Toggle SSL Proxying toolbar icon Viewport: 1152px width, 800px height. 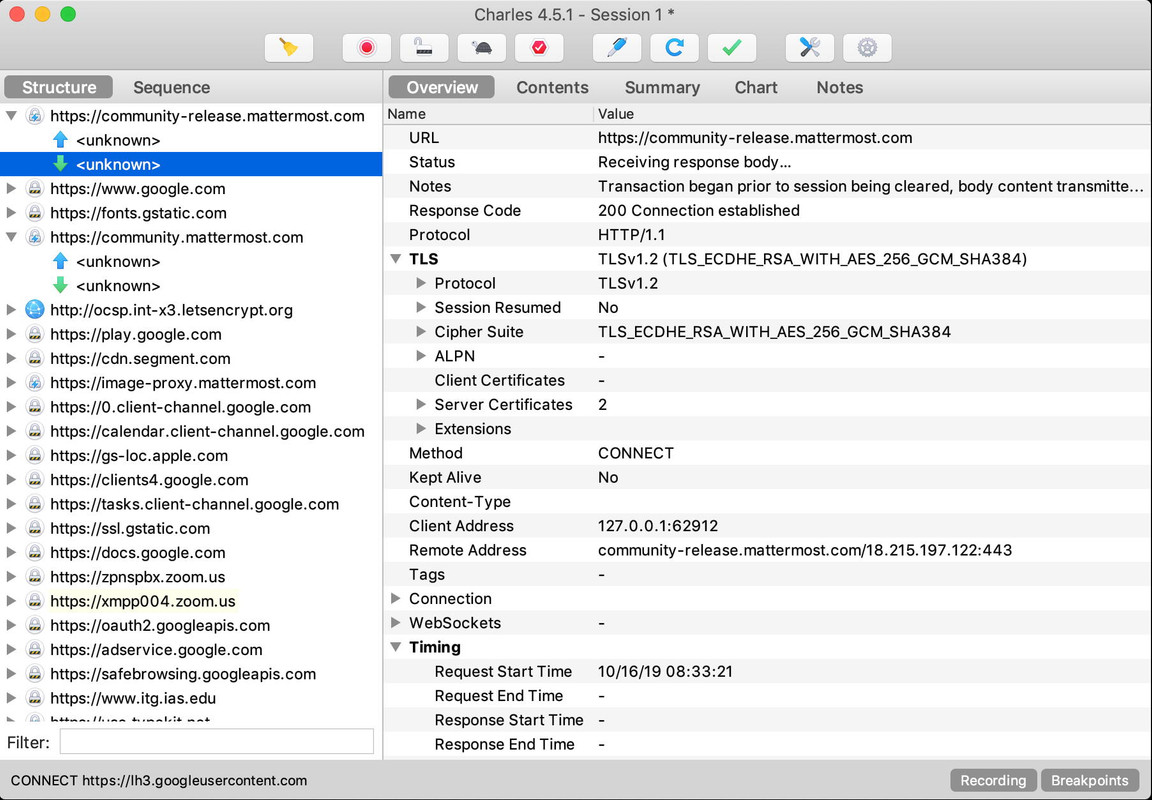pyautogui.click(x=424, y=48)
